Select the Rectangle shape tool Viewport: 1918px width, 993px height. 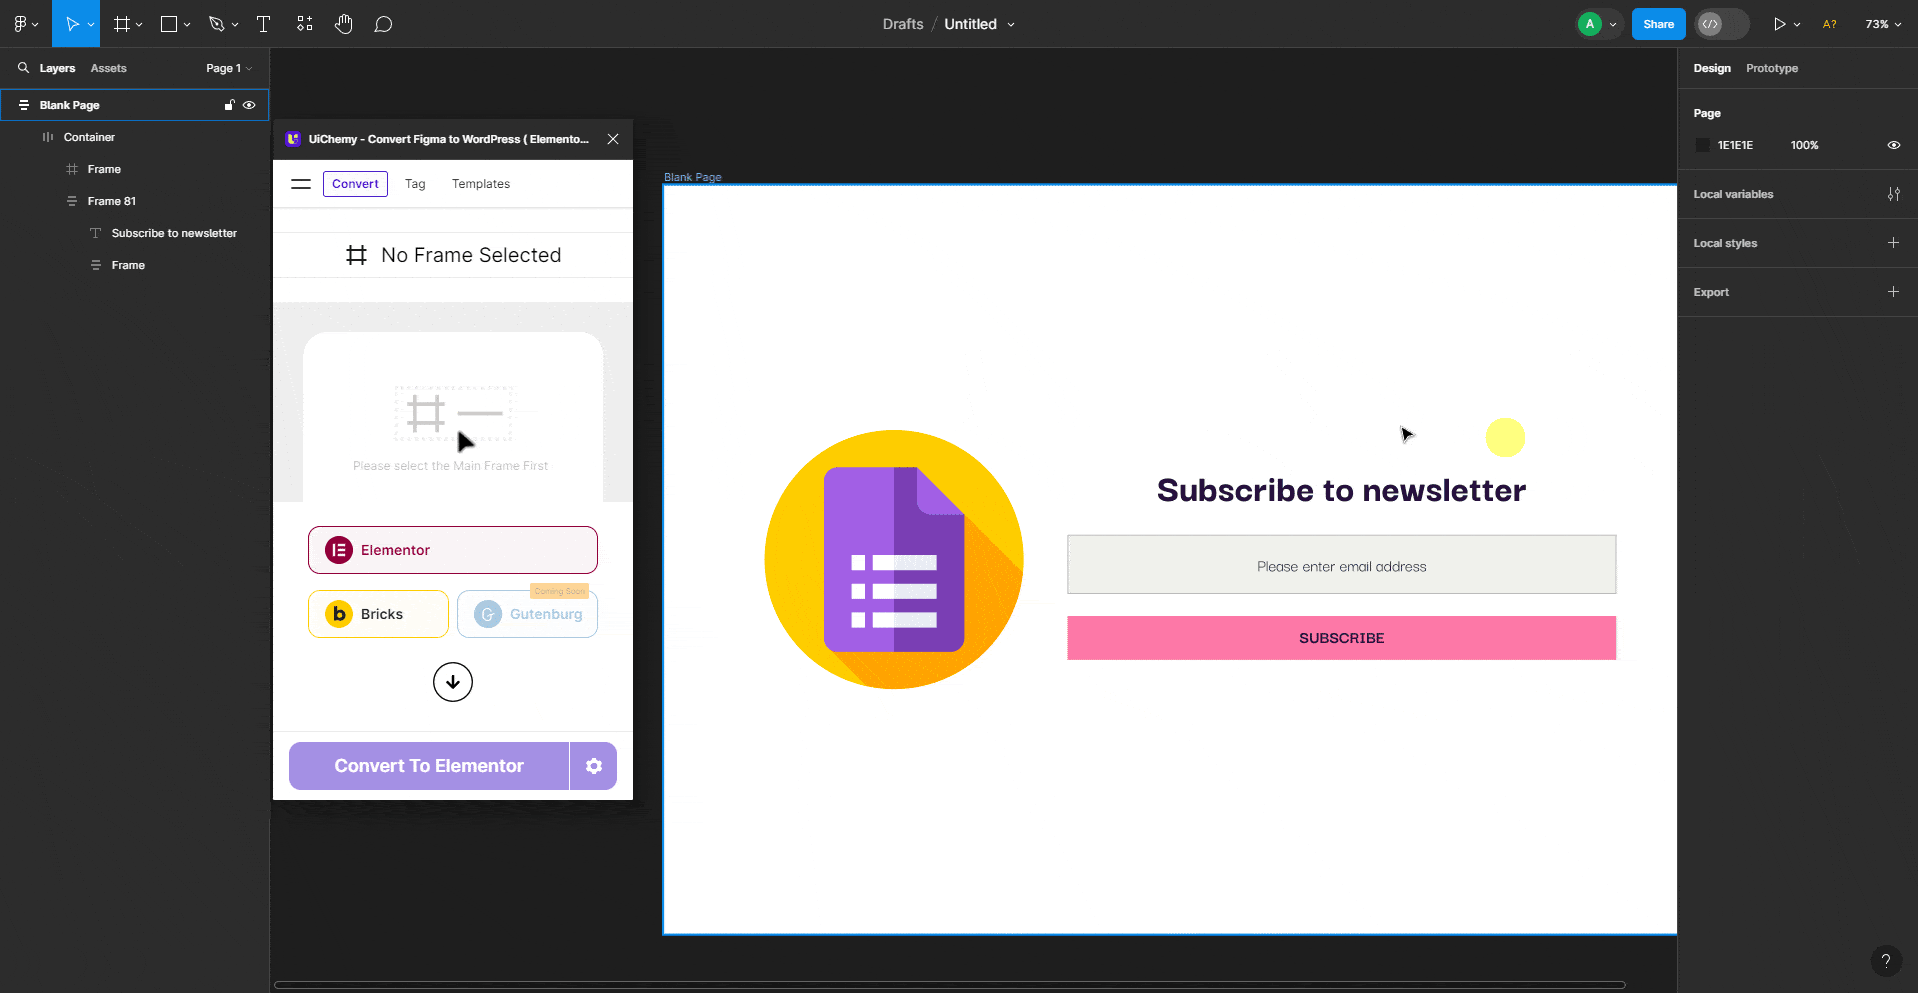(x=168, y=23)
